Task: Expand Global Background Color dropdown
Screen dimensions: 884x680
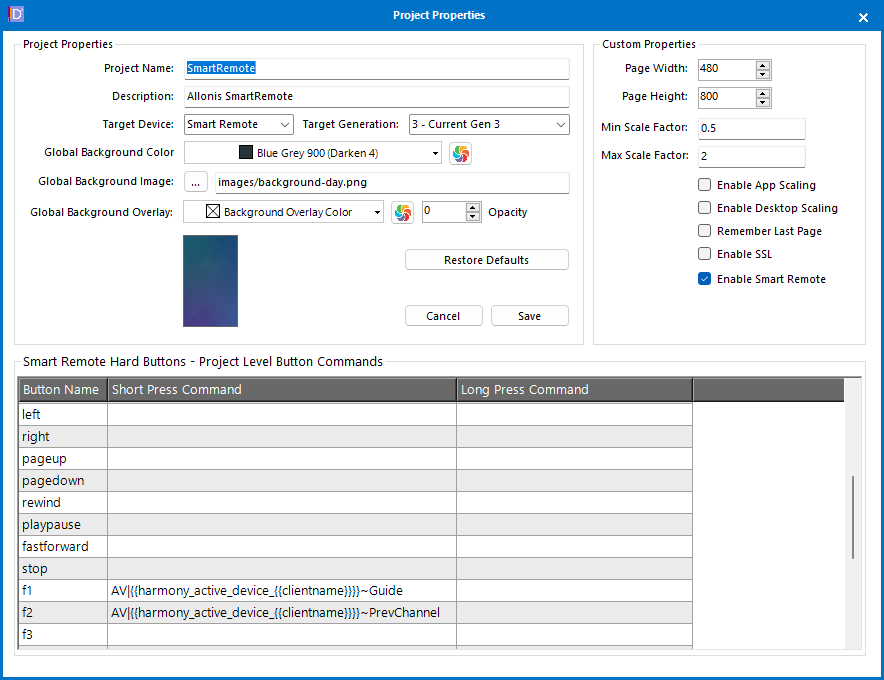Action: click(x=435, y=153)
